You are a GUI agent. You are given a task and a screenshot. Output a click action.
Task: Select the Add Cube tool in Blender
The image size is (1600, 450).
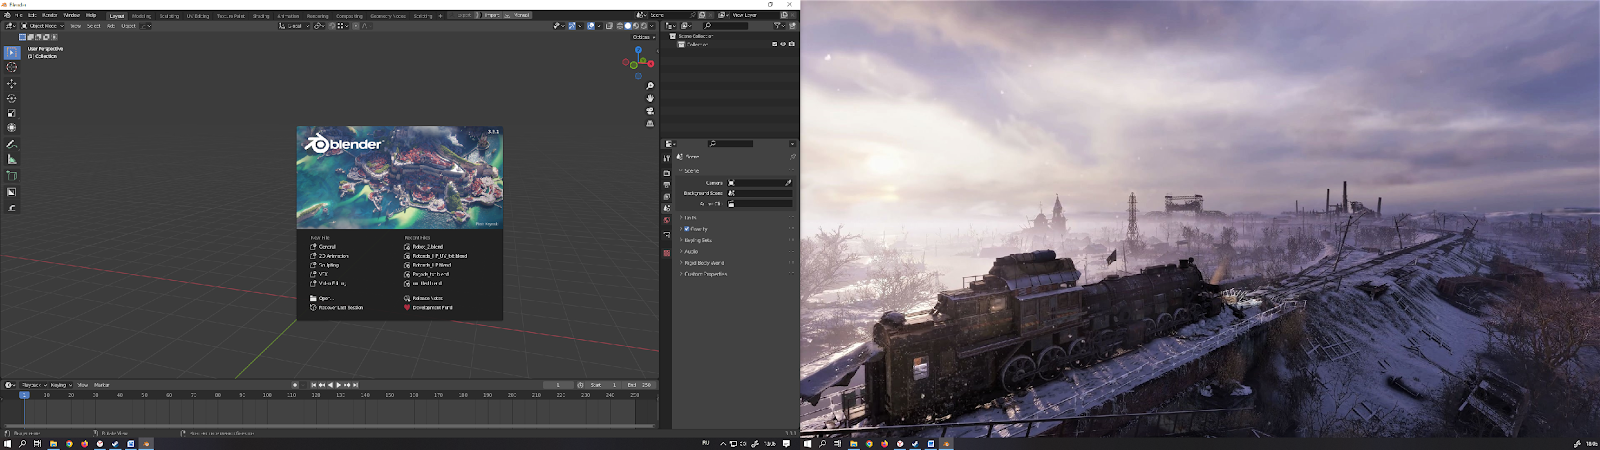tap(12, 176)
